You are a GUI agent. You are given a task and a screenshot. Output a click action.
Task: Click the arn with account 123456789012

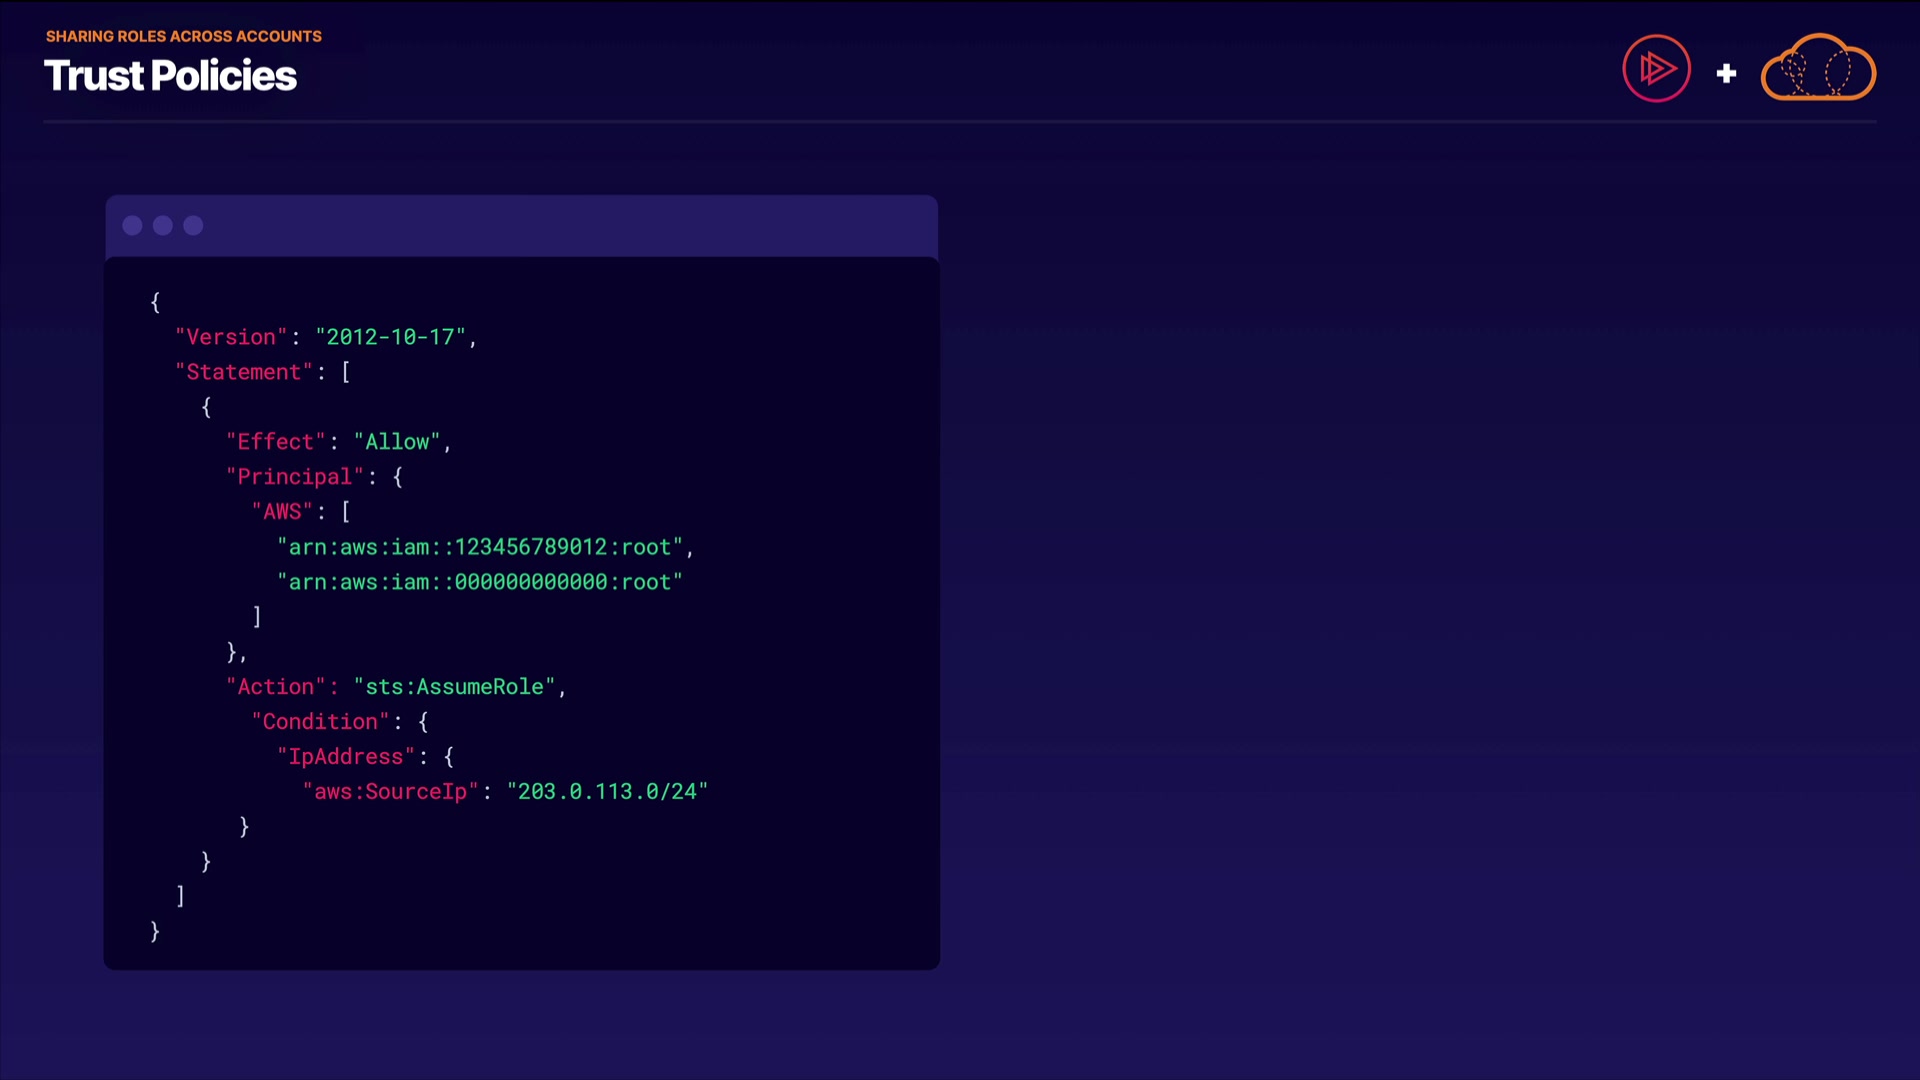pos(480,547)
